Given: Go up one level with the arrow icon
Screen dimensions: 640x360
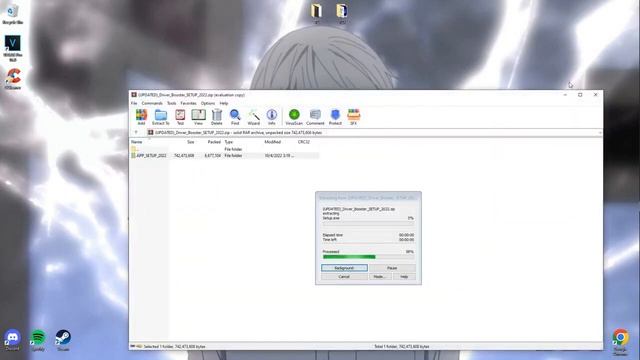Looking at the screenshot, I should (x=136, y=132).
